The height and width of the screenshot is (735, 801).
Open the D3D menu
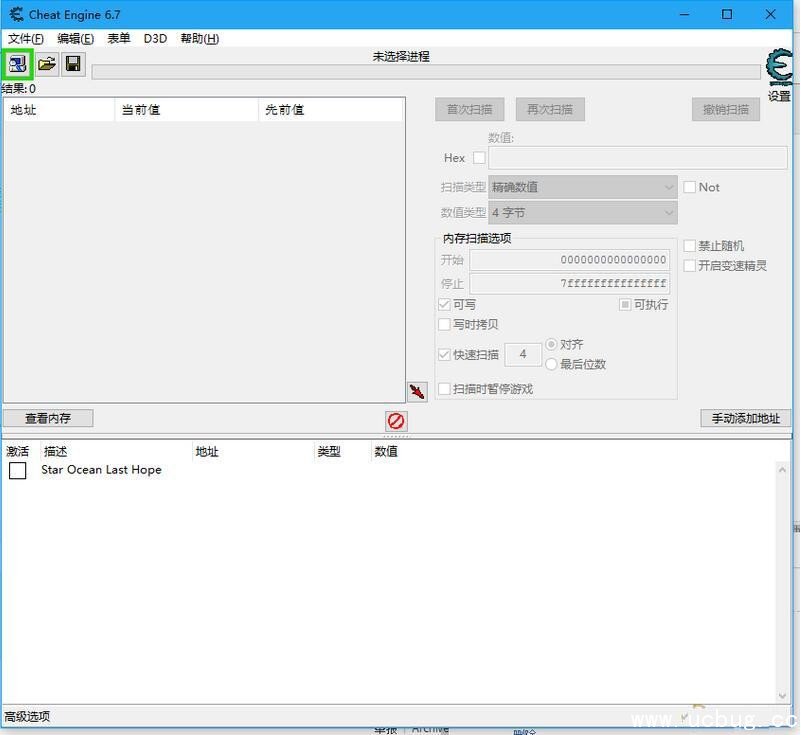coord(155,39)
